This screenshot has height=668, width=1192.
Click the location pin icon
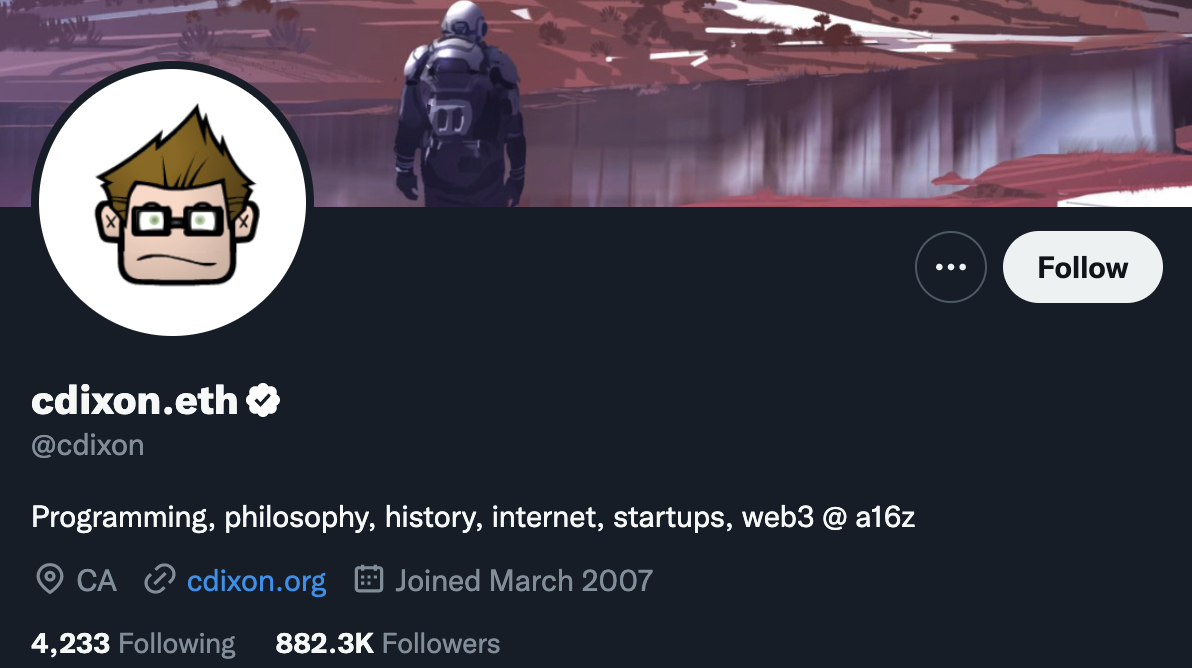pos(49,580)
